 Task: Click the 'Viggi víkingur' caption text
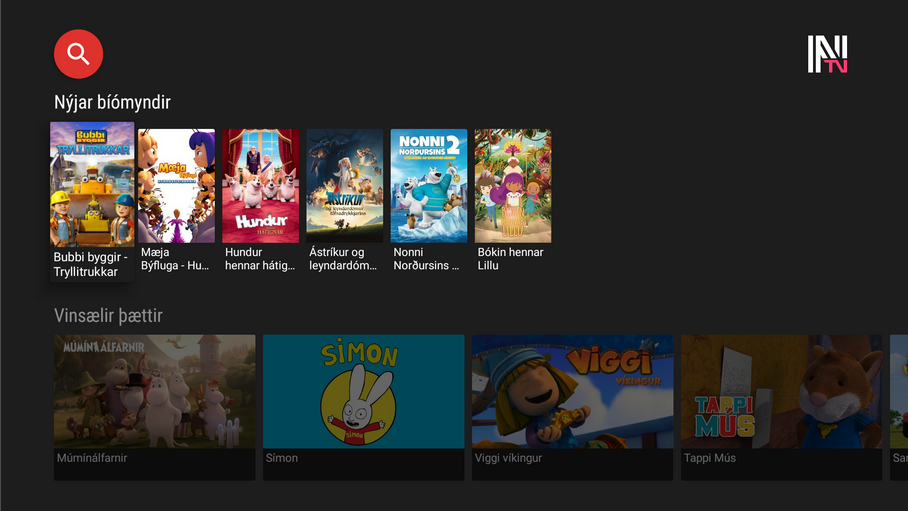pyautogui.click(x=508, y=458)
